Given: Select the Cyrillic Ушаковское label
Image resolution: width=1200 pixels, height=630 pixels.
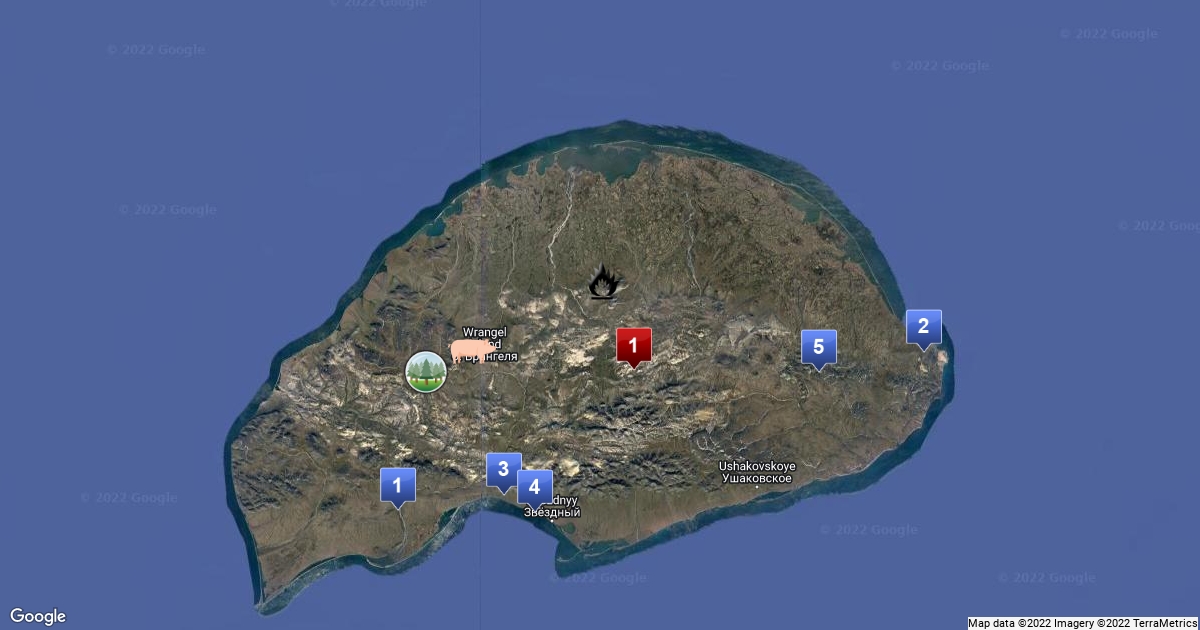Looking at the screenshot, I should 757,479.
